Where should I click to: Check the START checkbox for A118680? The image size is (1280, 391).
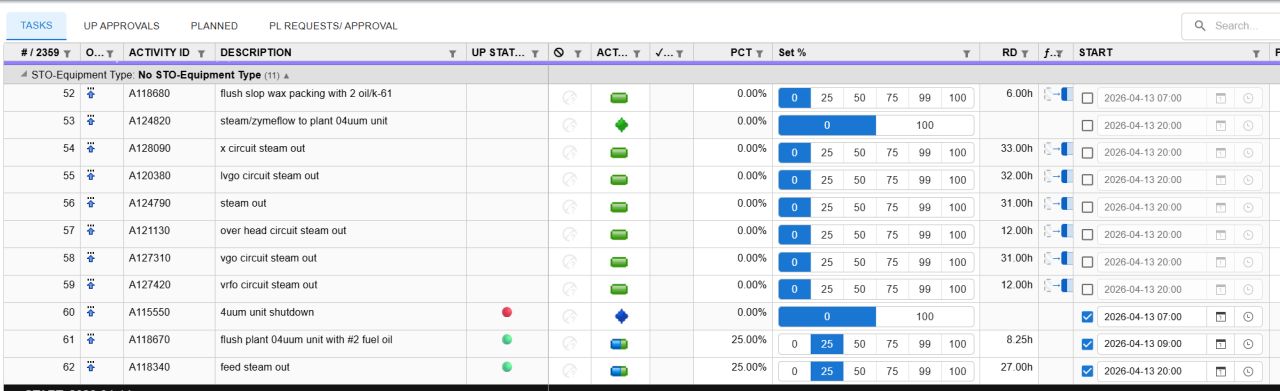[1087, 98]
